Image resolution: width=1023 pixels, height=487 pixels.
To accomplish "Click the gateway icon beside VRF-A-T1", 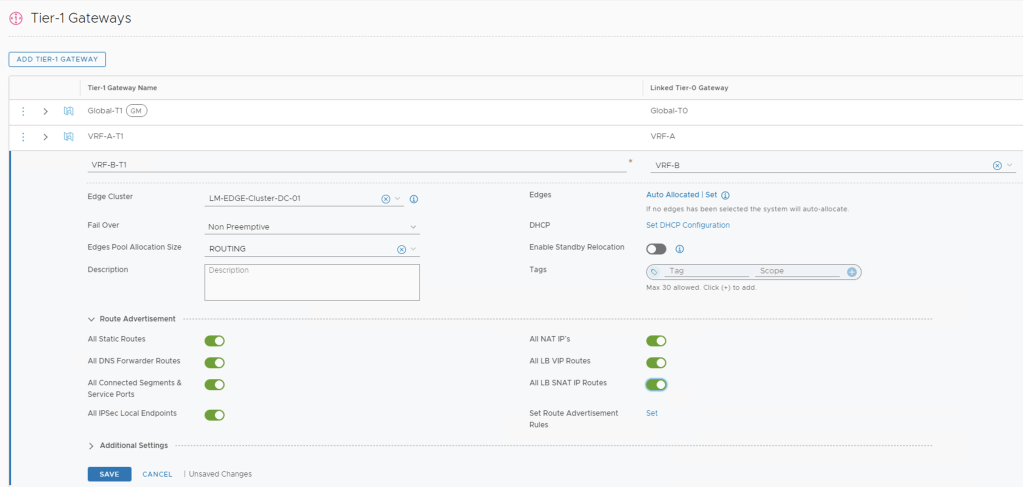I will click(x=69, y=136).
